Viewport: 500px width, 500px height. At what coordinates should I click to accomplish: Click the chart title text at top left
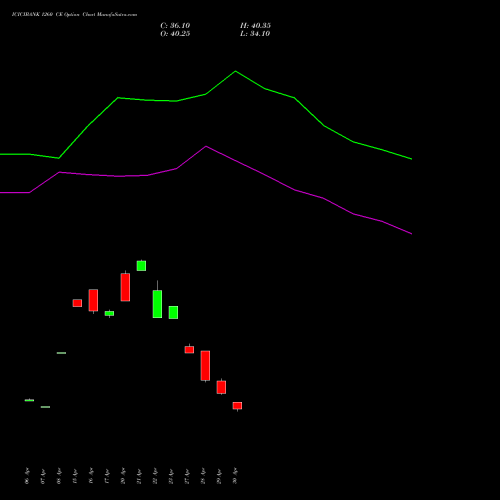[x=74, y=14]
